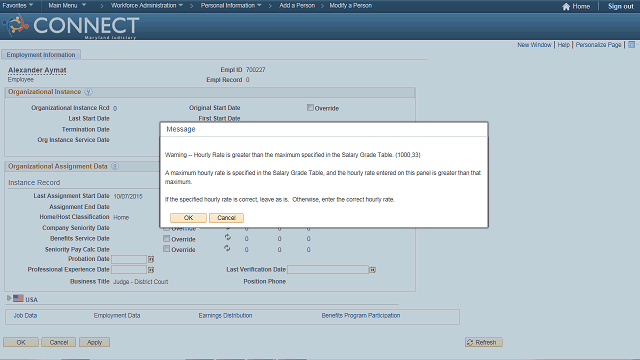Click the page bottom Cancel button
Image resolution: width=640 pixels, height=360 pixels.
58,342
